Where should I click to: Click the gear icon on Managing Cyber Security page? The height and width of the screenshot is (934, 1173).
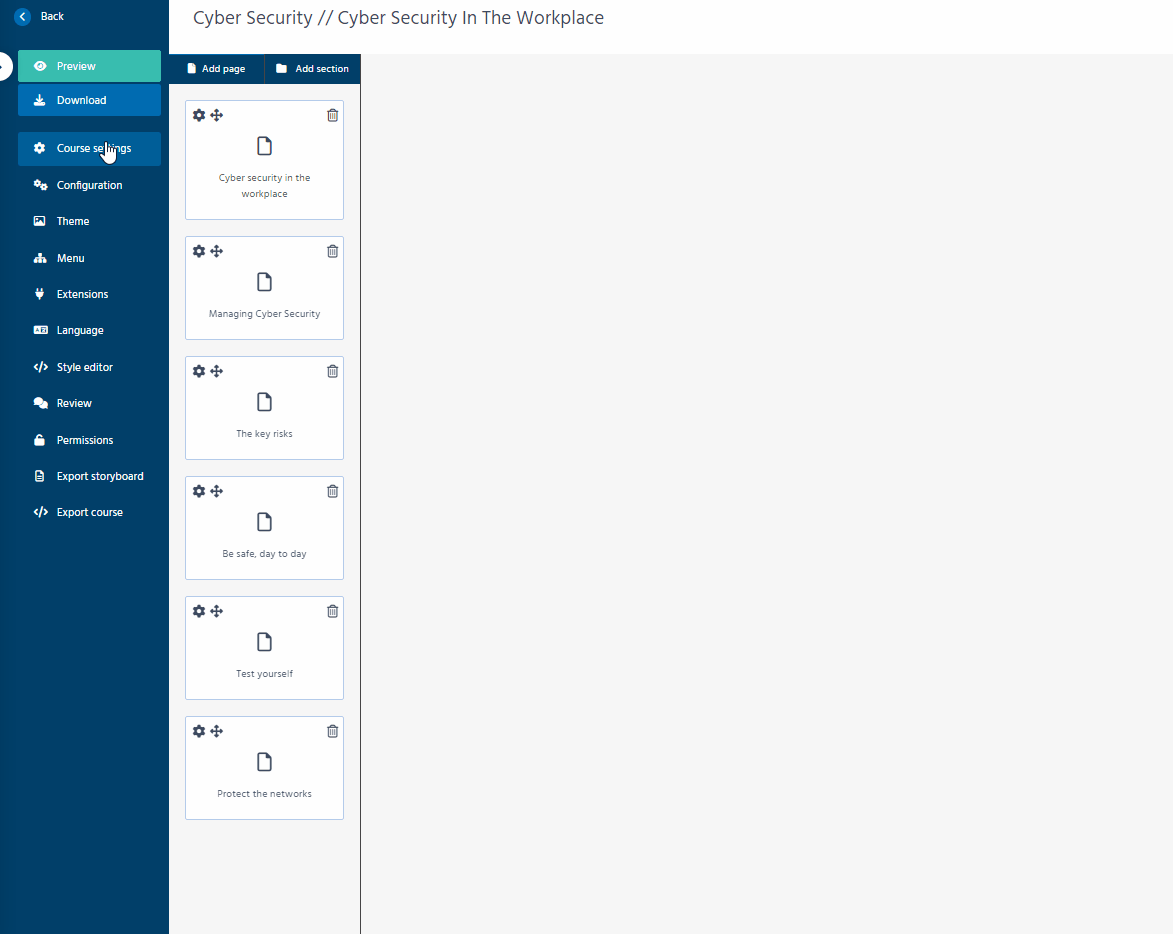pyautogui.click(x=199, y=251)
